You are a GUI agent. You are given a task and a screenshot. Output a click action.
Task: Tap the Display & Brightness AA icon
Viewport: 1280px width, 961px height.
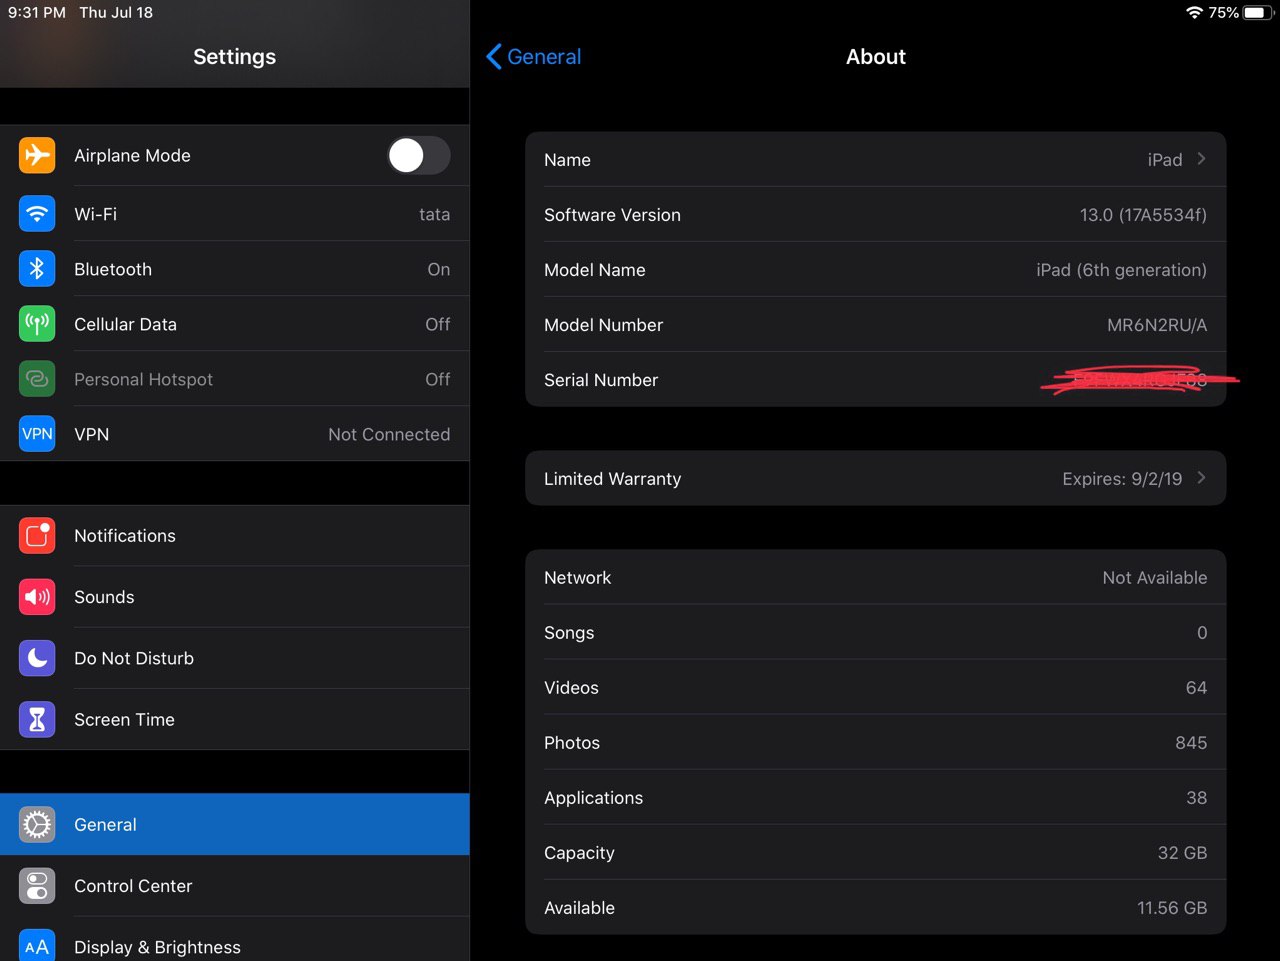(37, 947)
